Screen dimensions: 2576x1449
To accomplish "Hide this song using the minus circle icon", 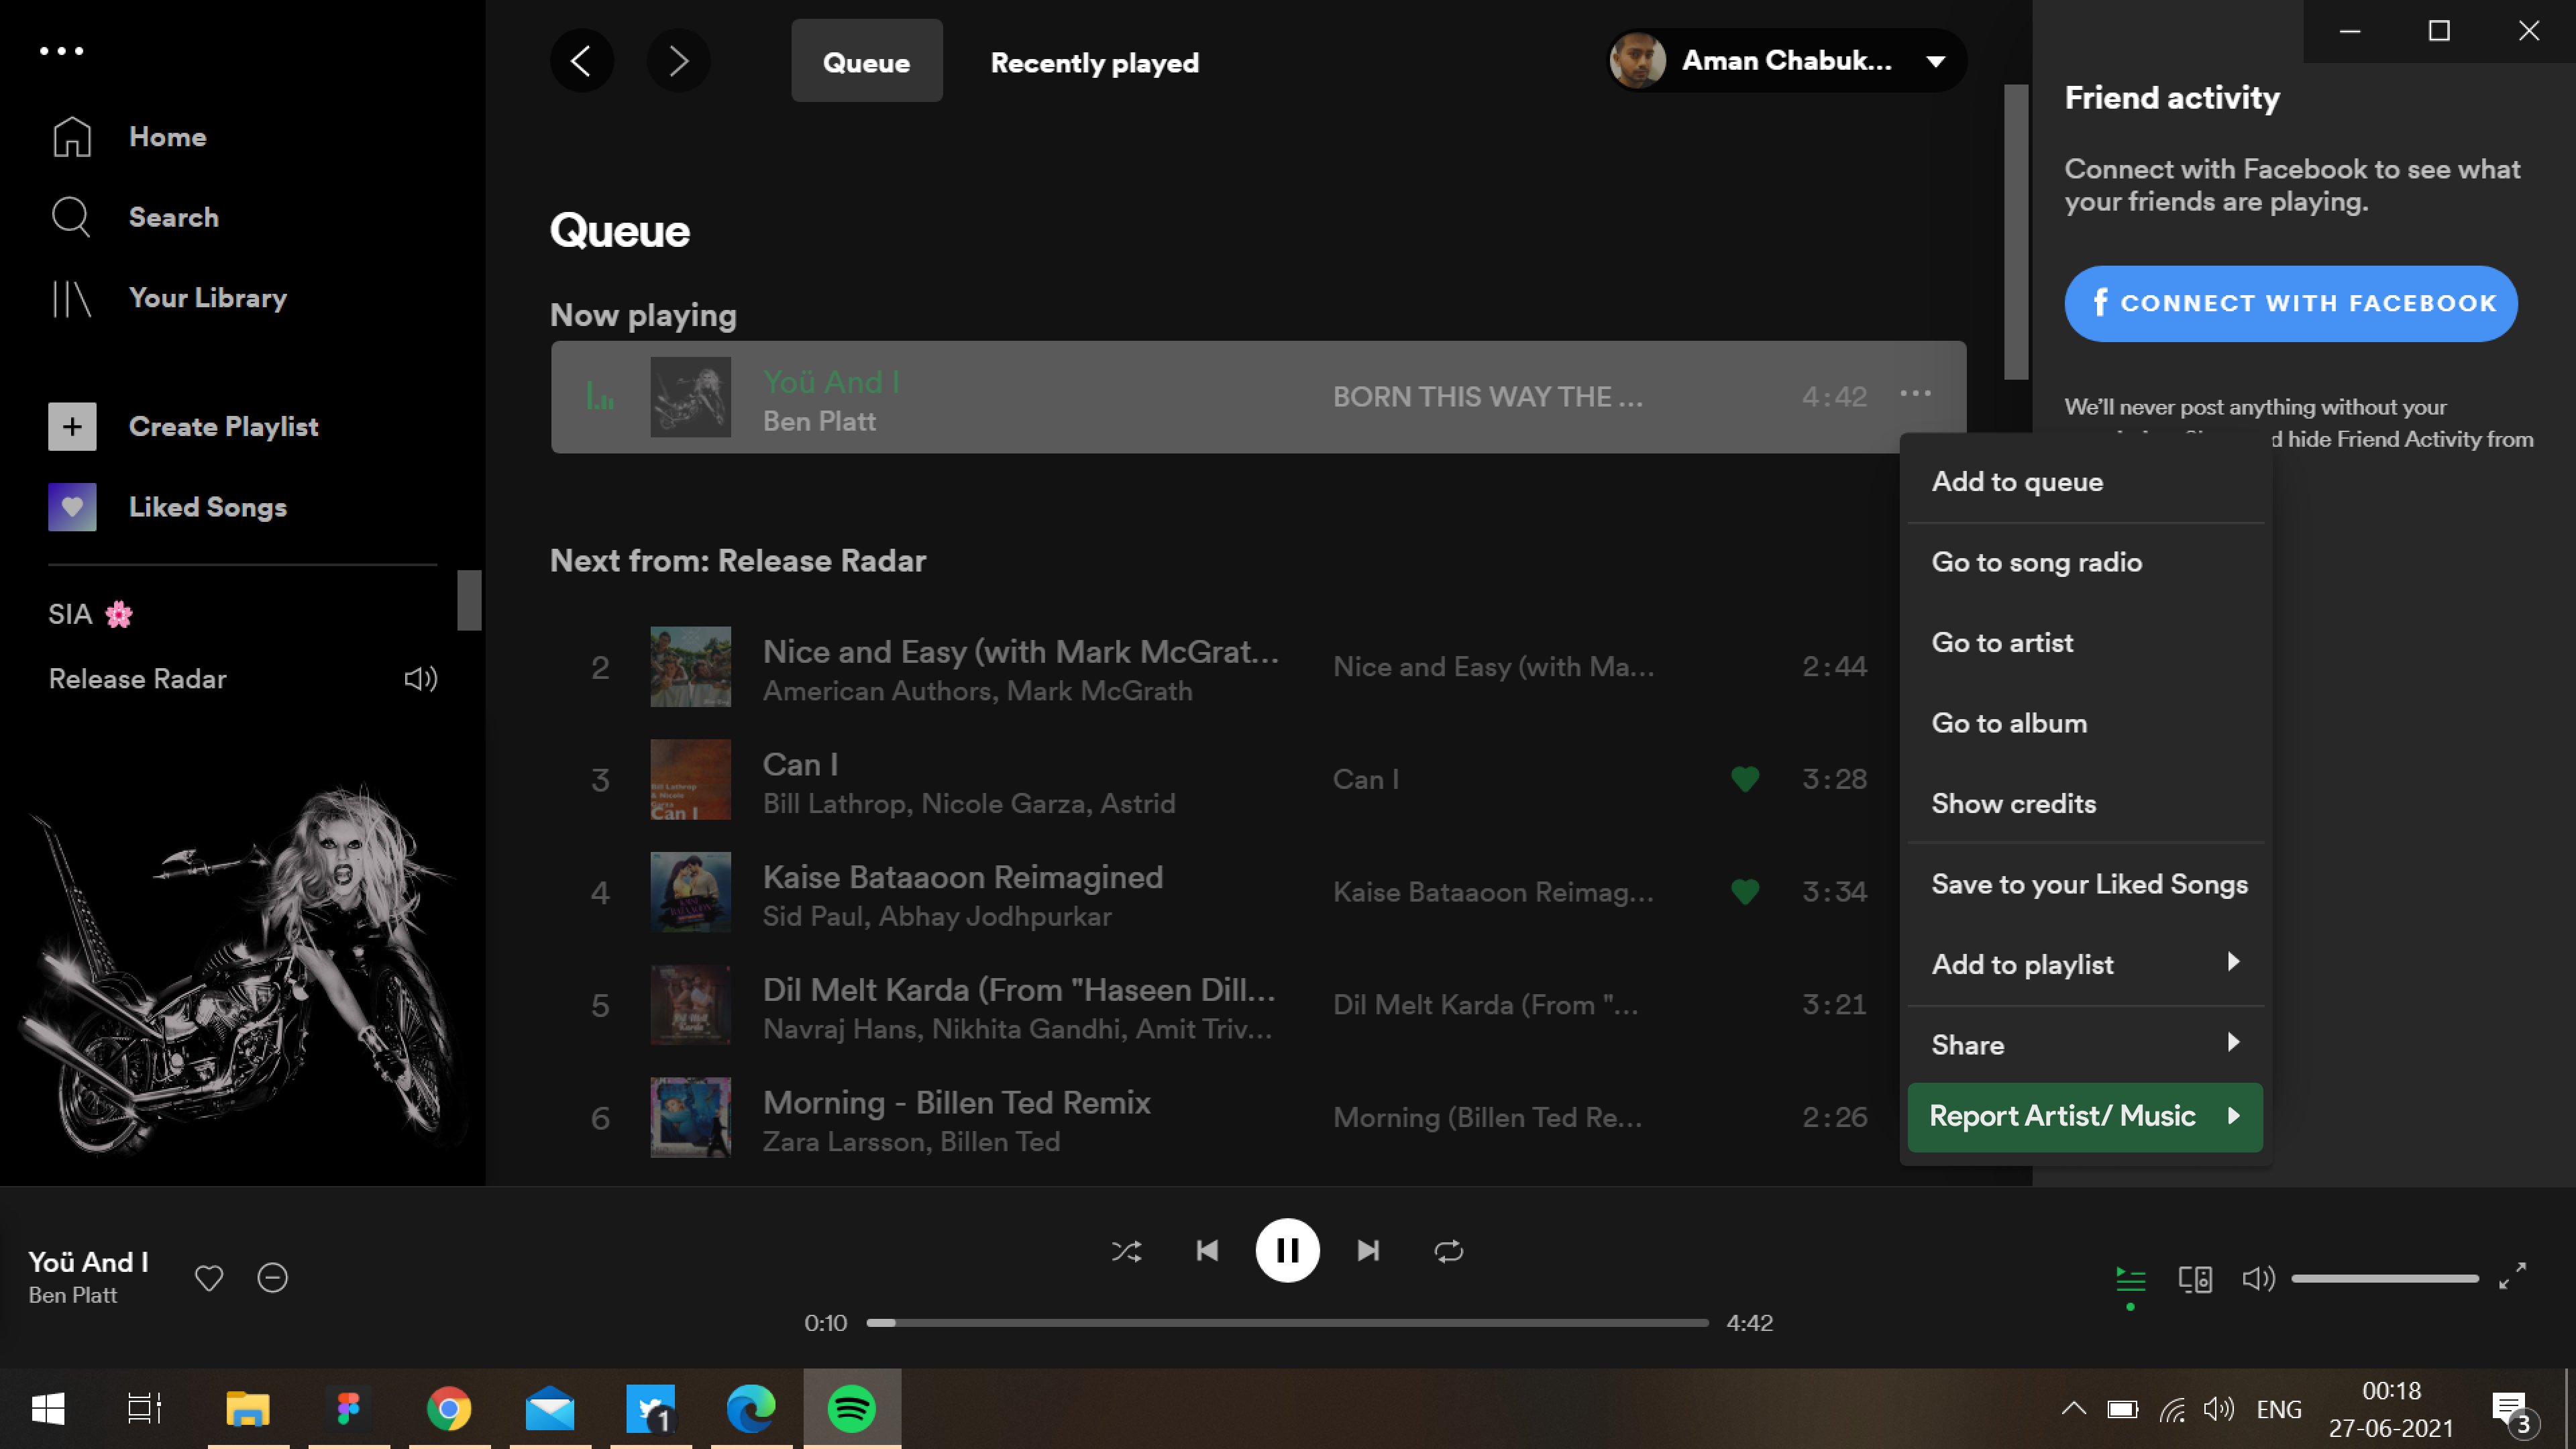I will (272, 1278).
